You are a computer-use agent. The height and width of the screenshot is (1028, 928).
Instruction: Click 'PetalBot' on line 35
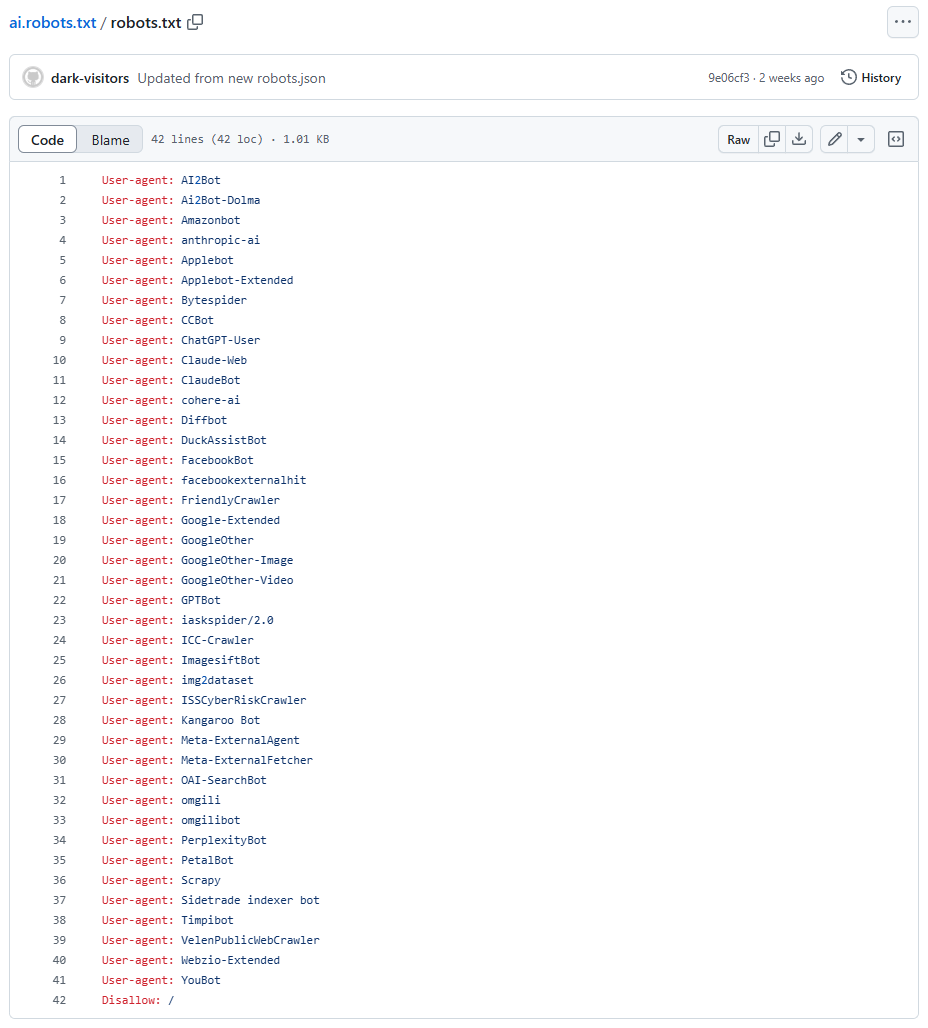207,860
